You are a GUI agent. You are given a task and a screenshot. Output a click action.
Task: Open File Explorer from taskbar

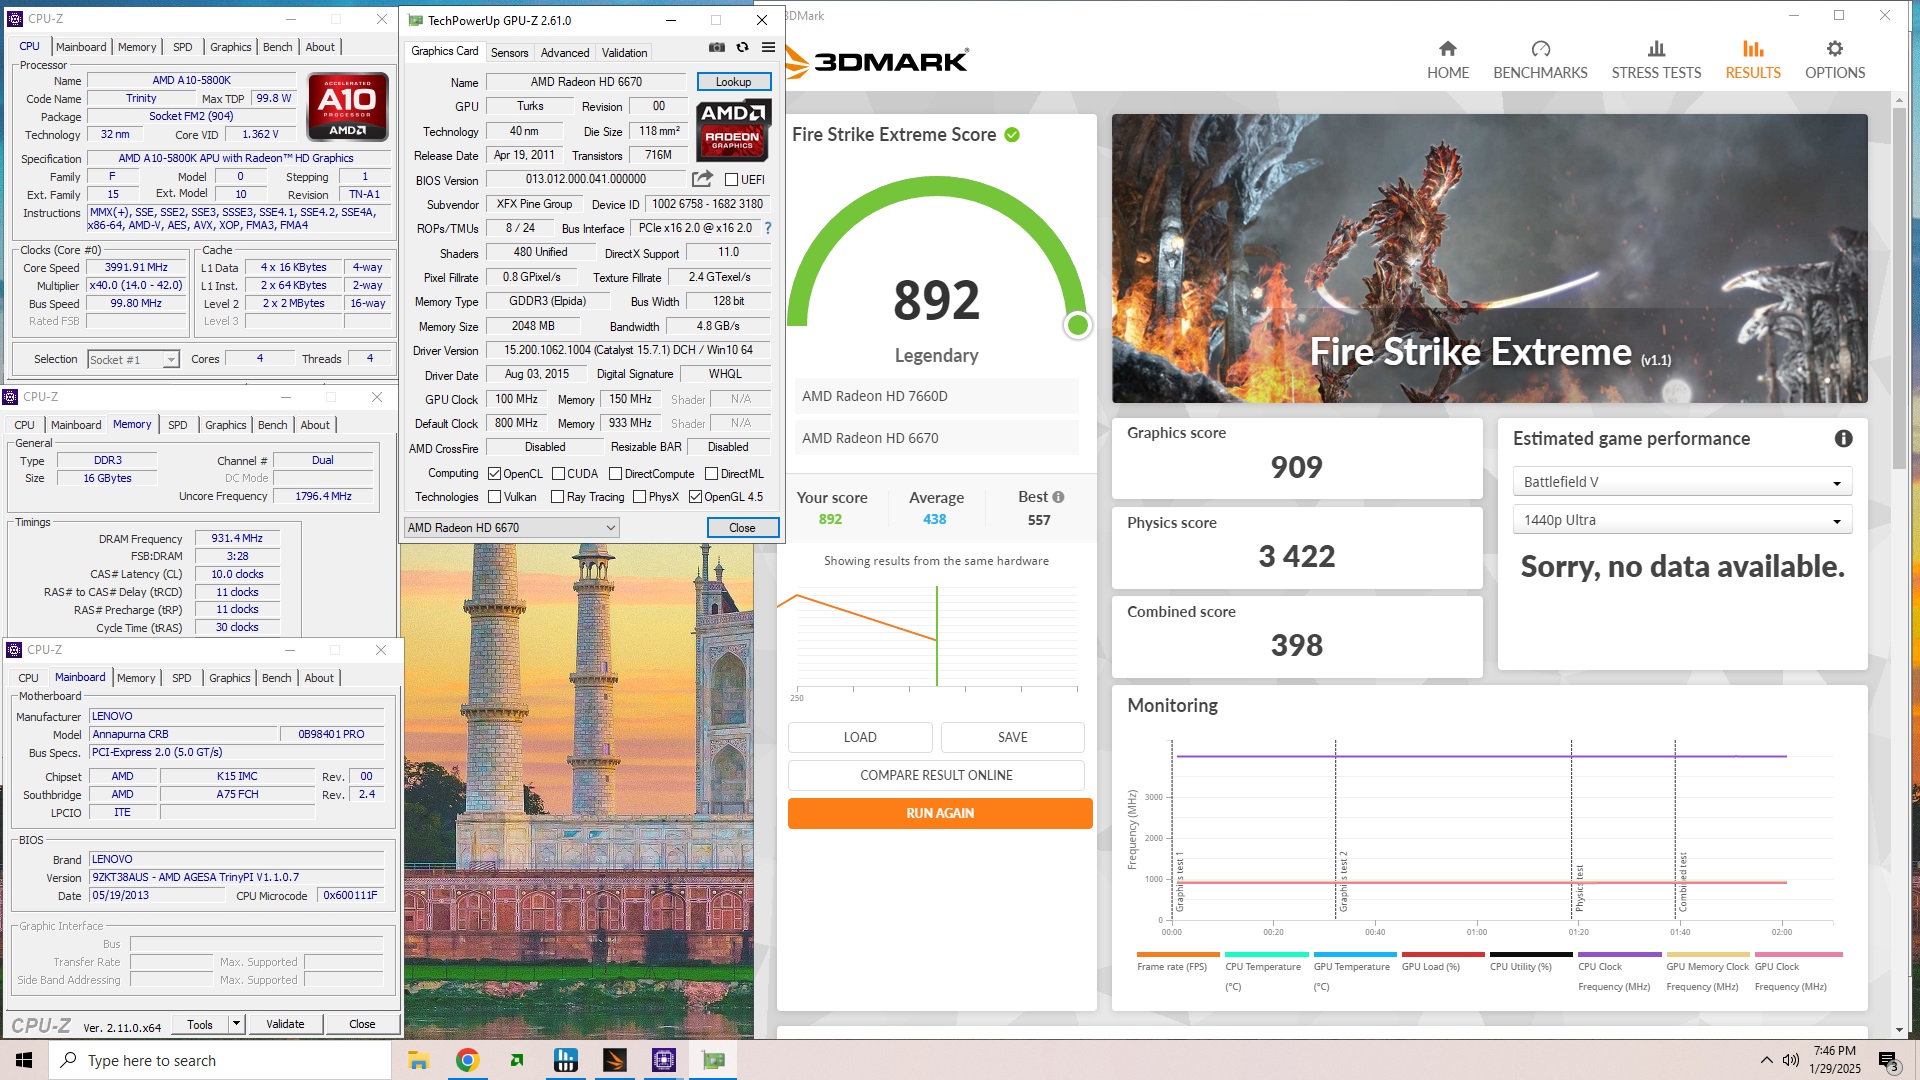pos(418,1060)
